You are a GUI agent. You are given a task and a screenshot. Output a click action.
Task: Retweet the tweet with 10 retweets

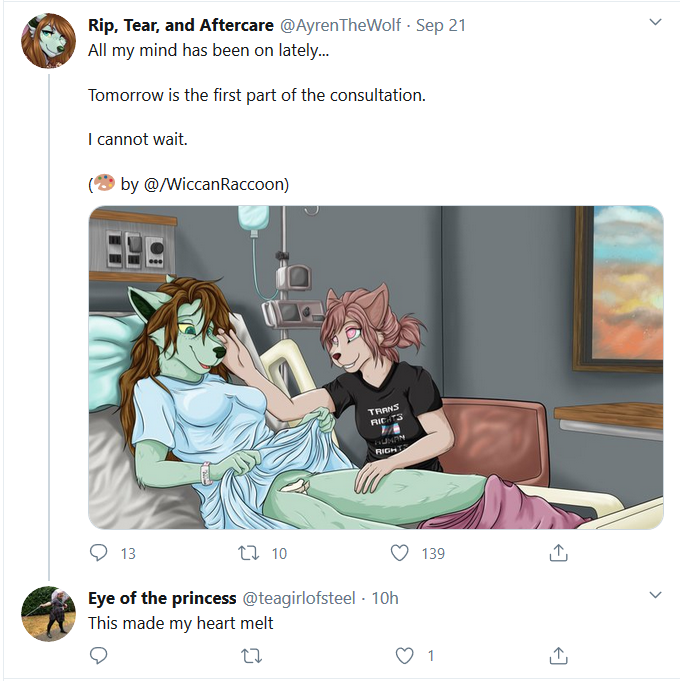(249, 553)
